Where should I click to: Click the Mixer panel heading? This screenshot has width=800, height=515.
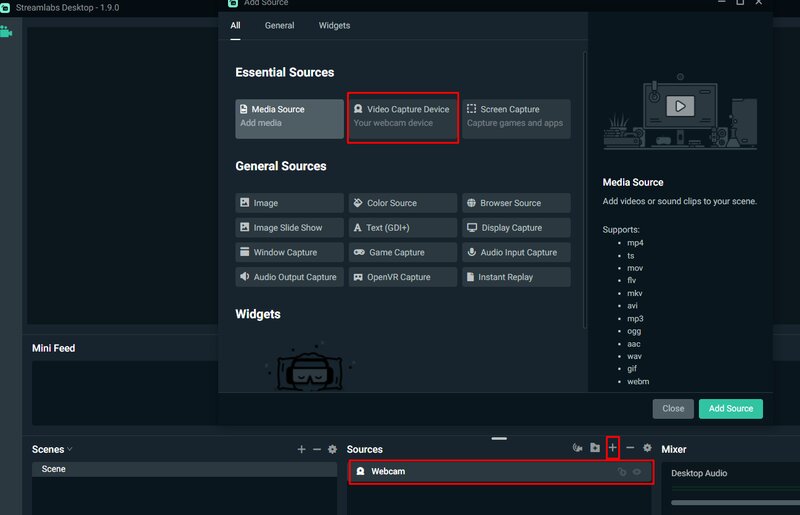[x=673, y=449]
